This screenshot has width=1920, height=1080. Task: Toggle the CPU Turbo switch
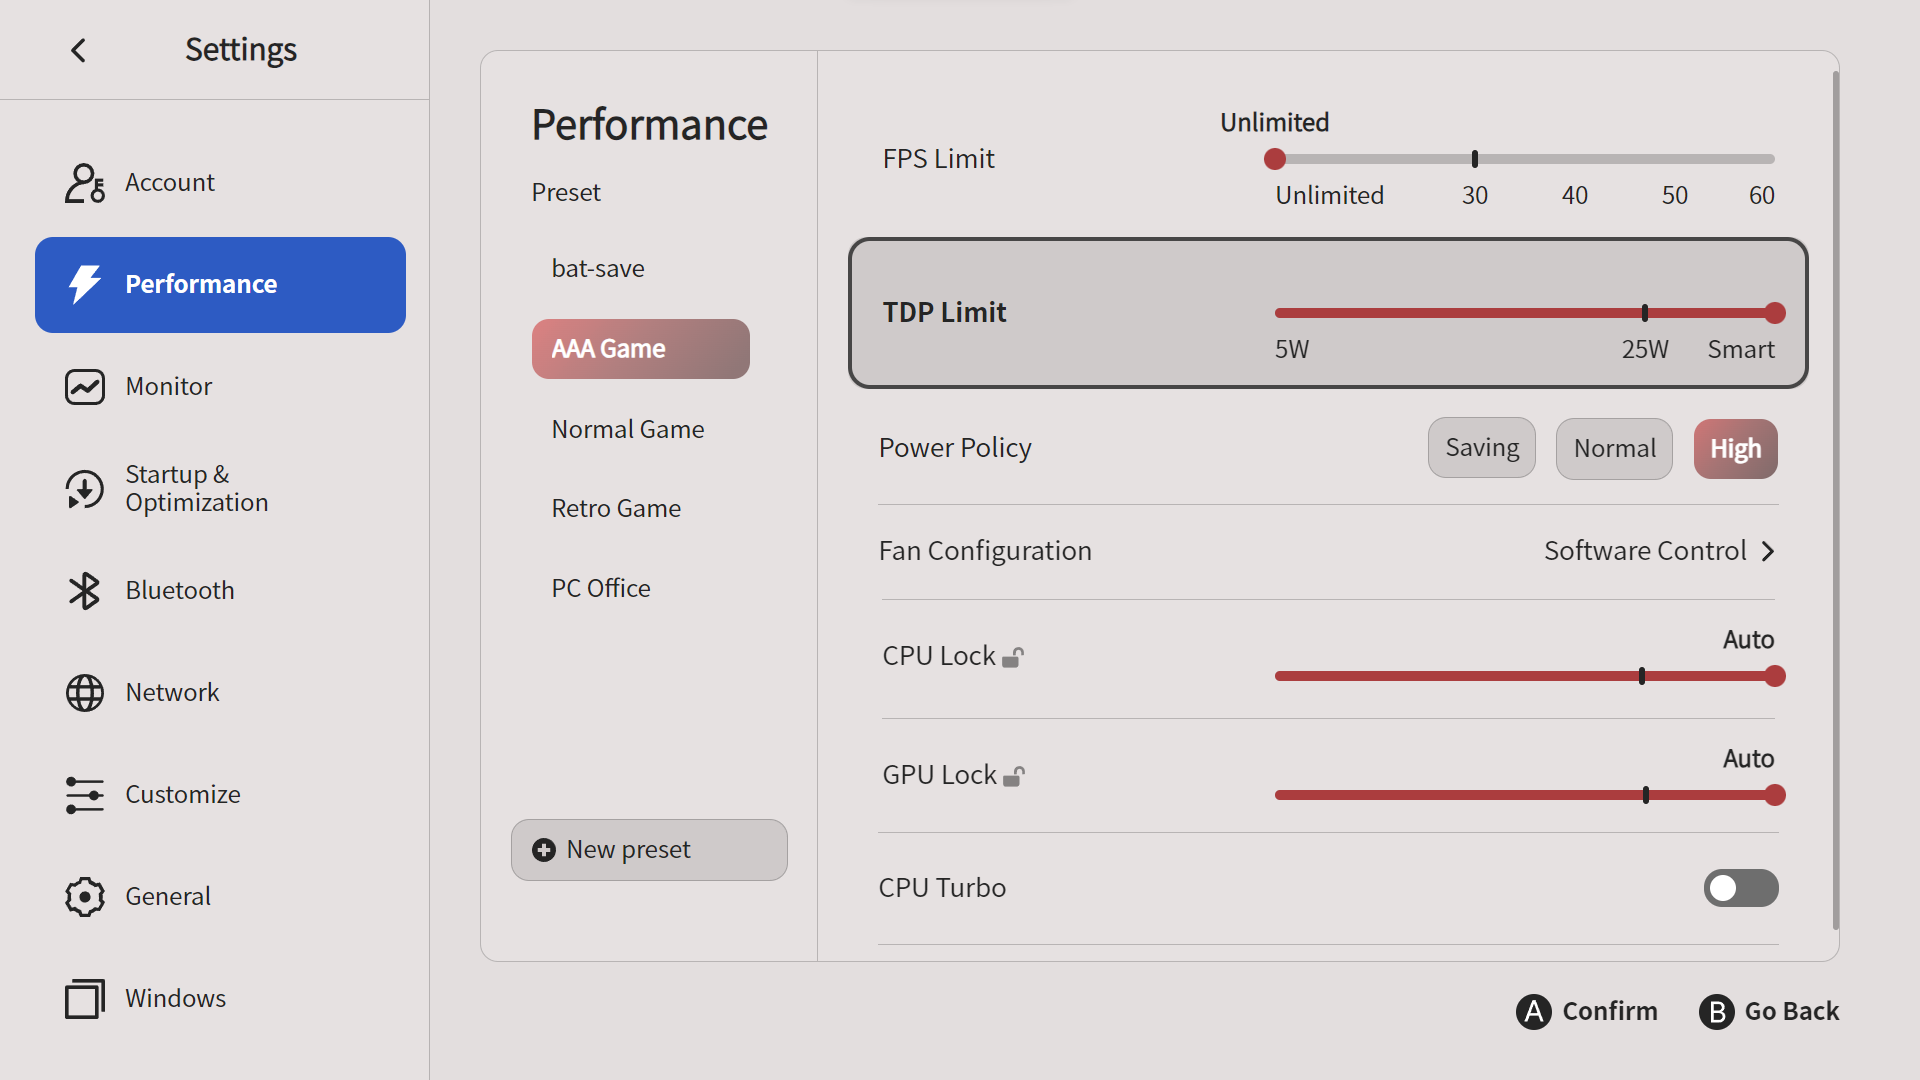coord(1740,888)
